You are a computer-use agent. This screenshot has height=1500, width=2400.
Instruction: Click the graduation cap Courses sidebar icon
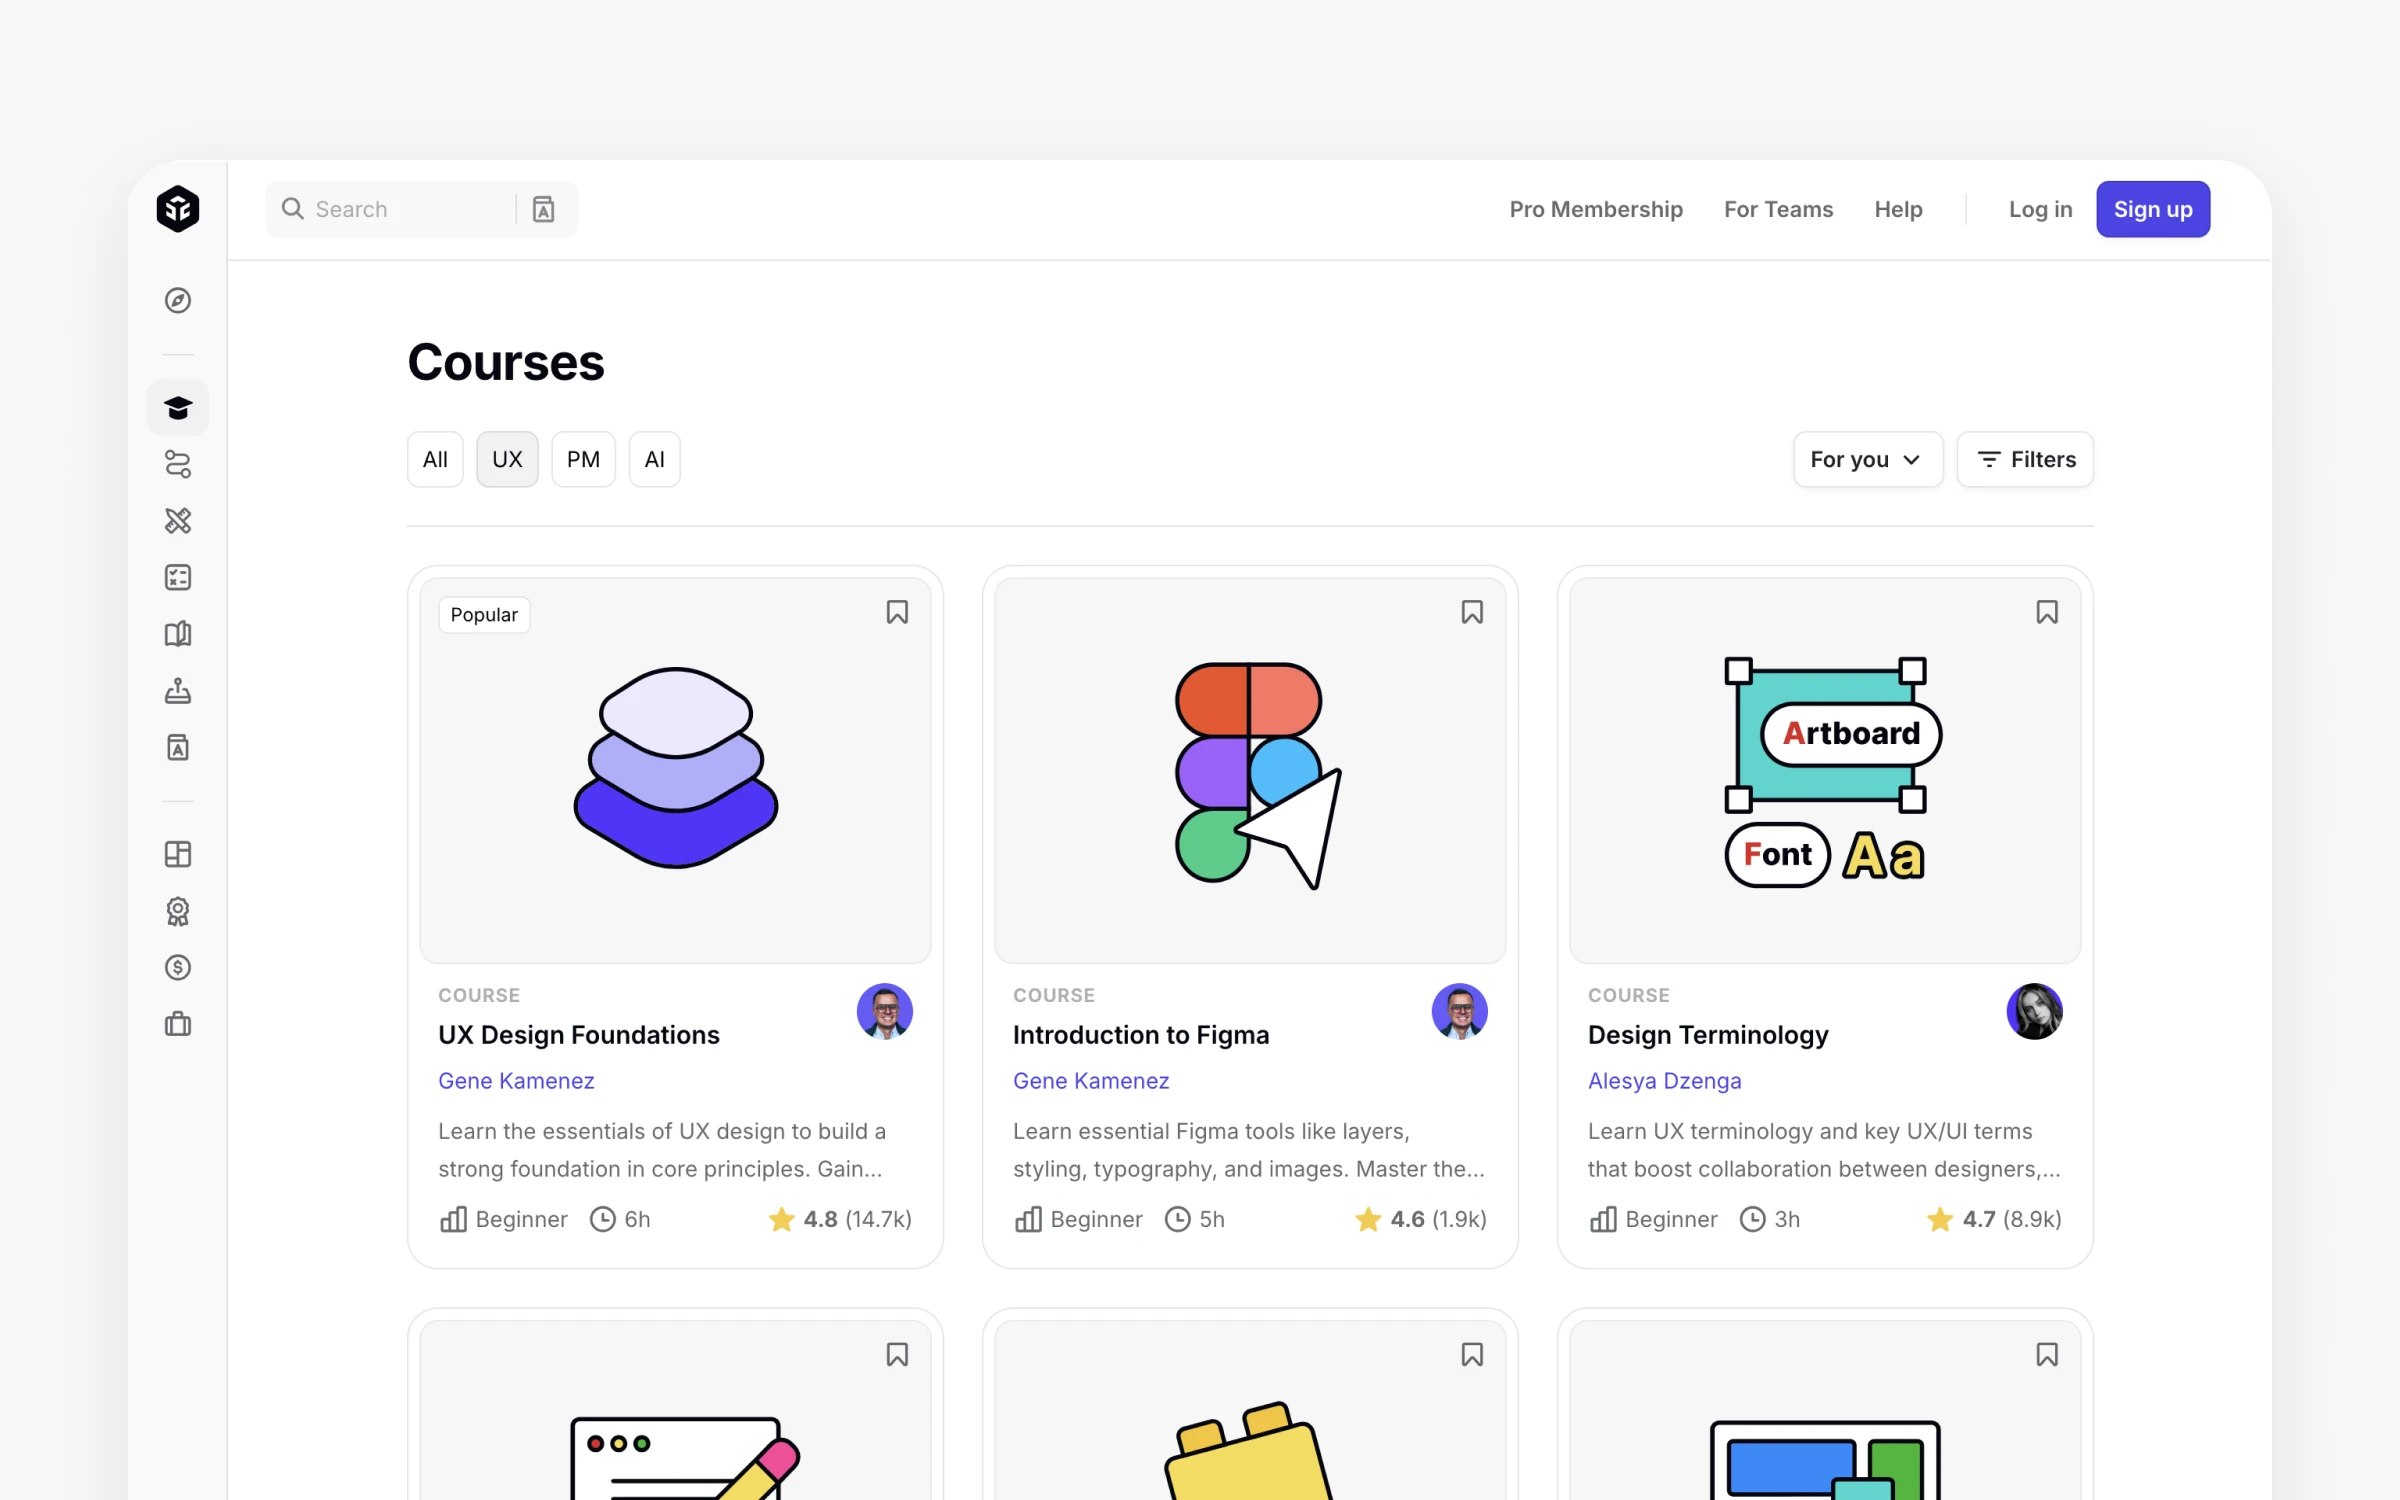[178, 408]
